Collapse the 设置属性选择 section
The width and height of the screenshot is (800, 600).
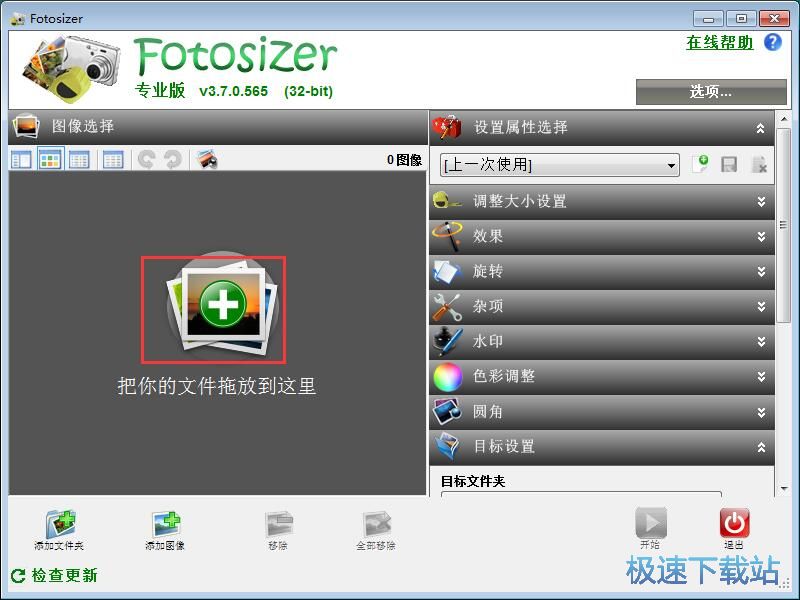point(760,128)
